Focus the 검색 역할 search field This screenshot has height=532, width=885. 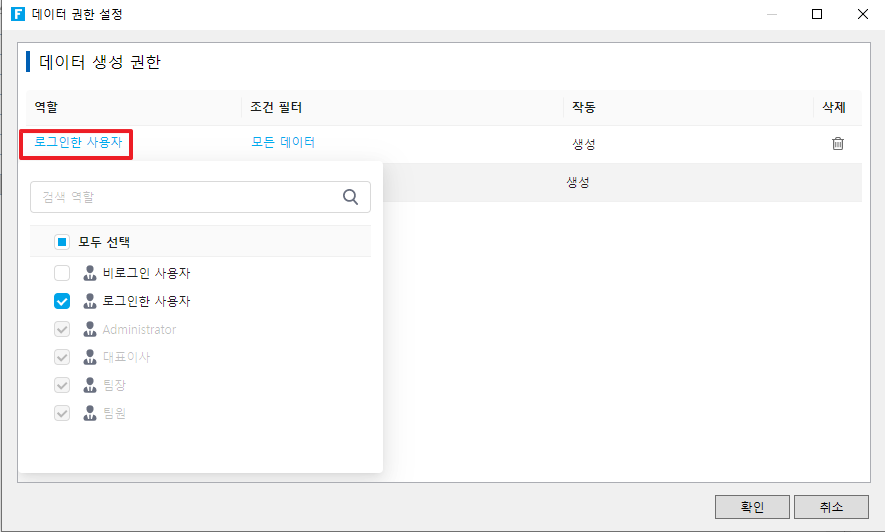click(x=185, y=197)
